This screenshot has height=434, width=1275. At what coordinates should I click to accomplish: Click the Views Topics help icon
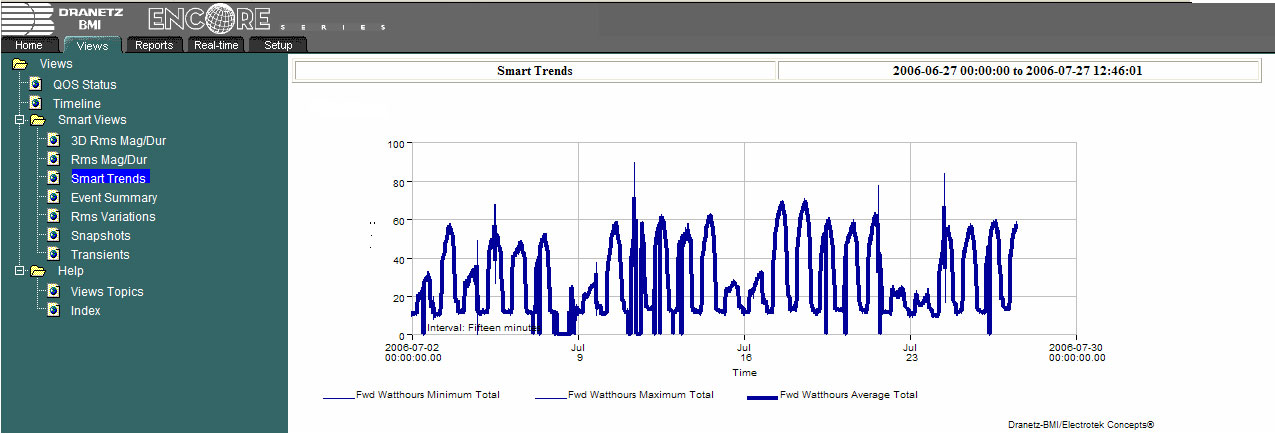coord(53,291)
